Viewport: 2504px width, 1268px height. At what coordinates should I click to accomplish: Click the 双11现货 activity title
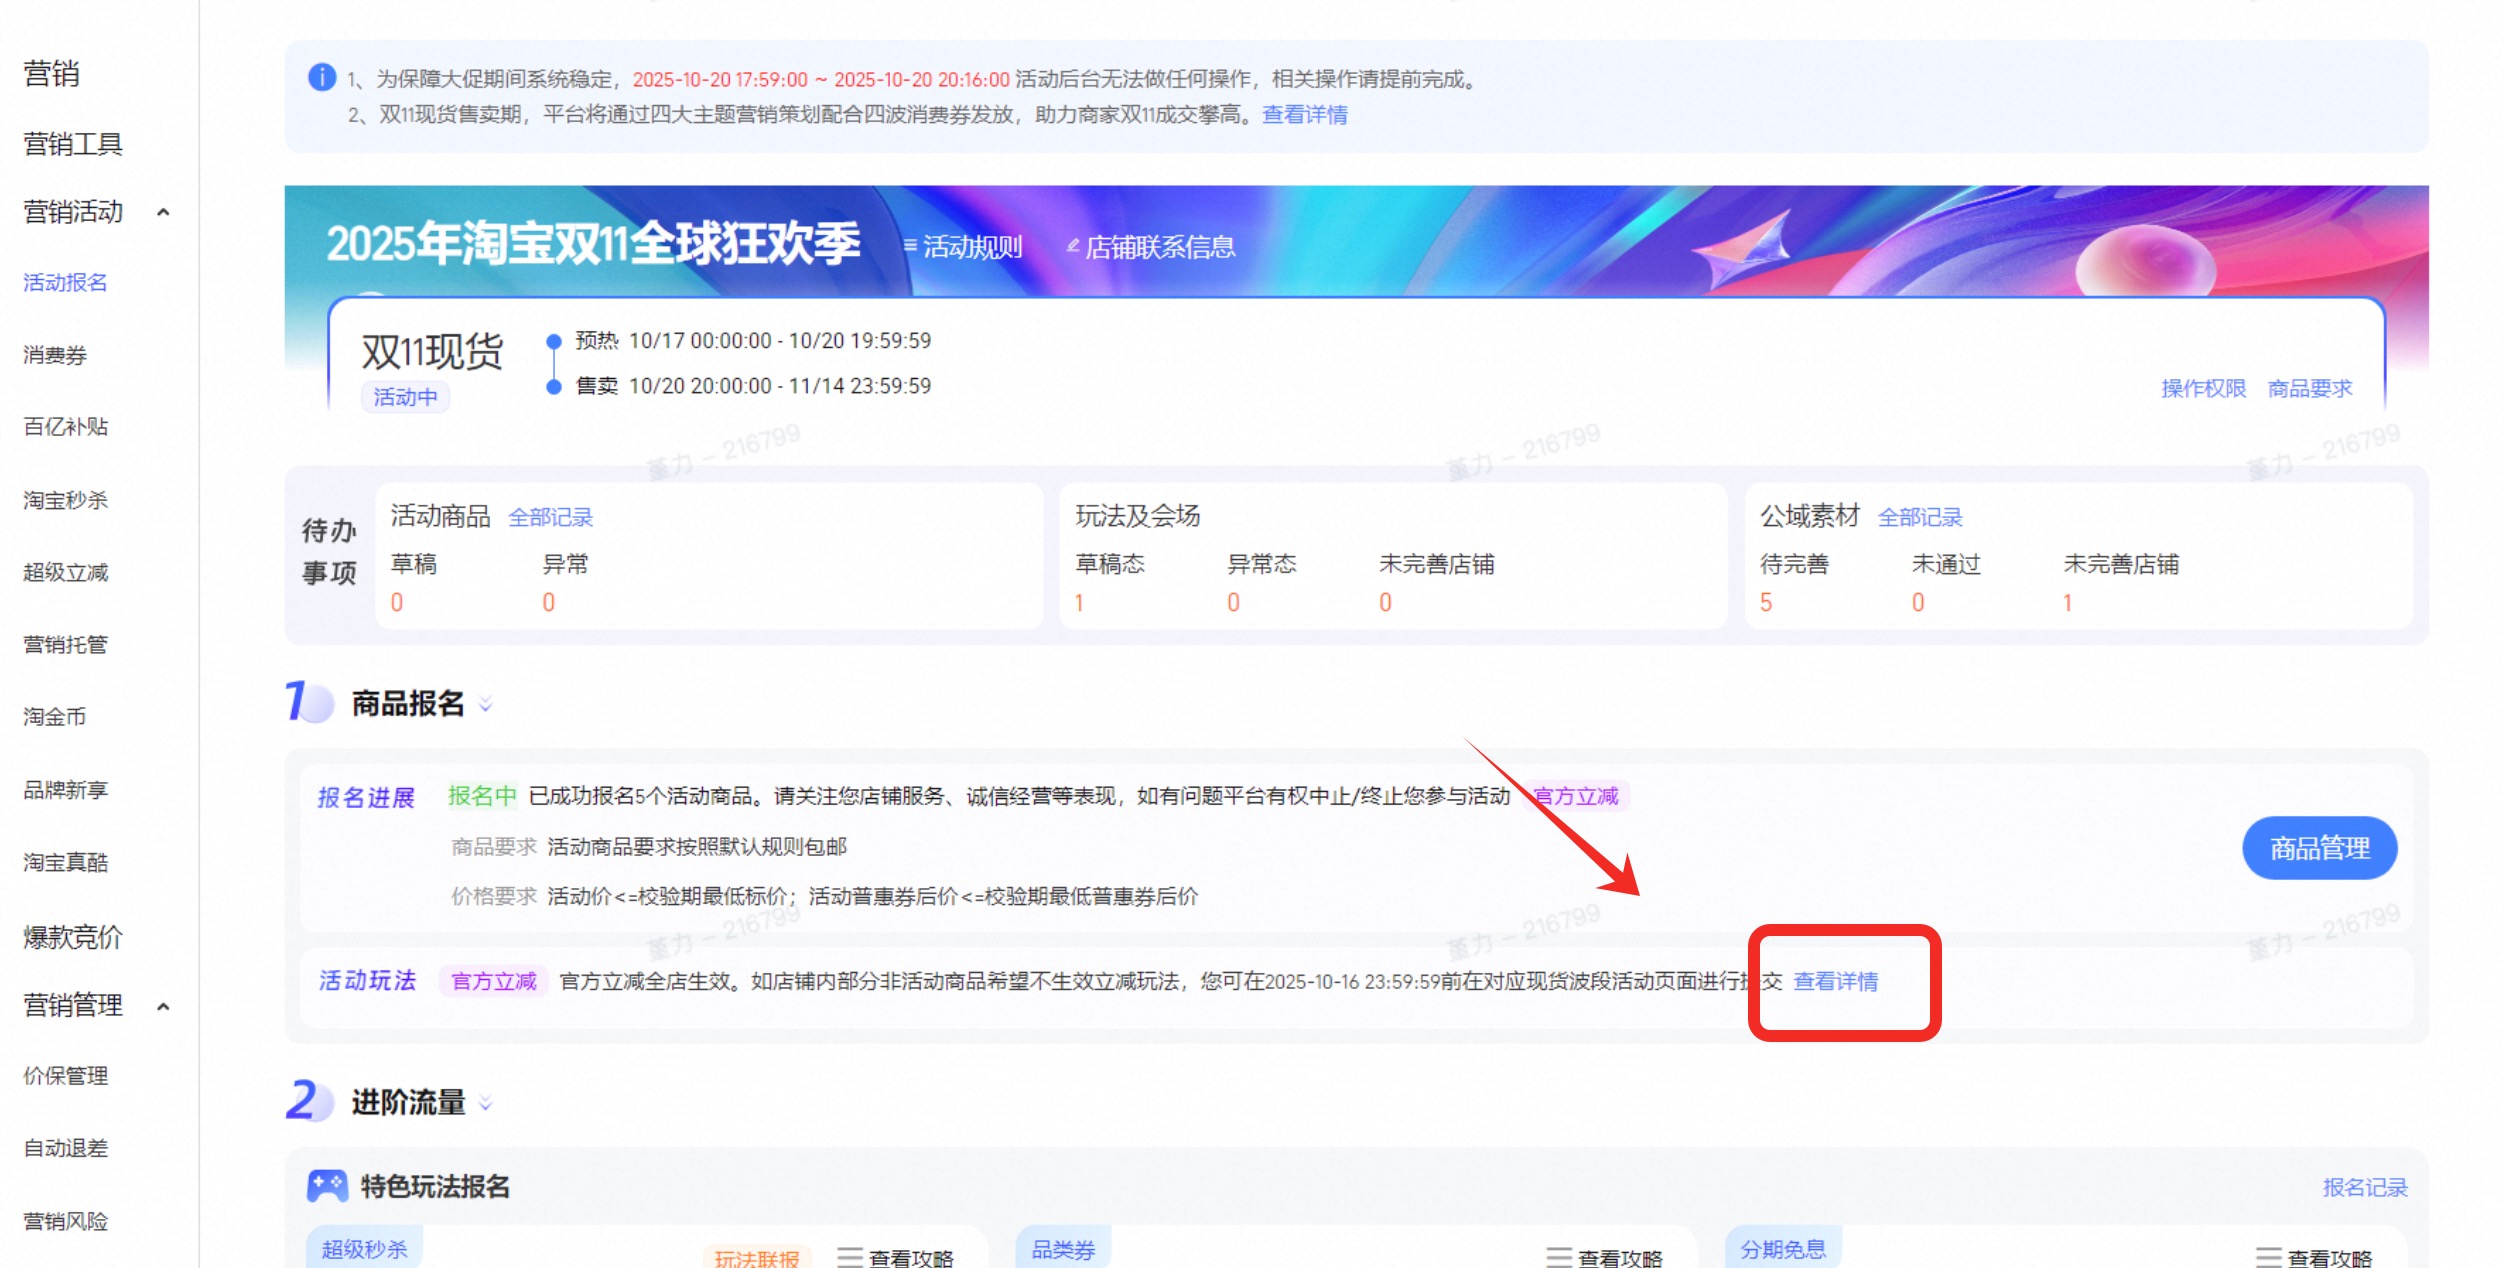pyautogui.click(x=432, y=352)
